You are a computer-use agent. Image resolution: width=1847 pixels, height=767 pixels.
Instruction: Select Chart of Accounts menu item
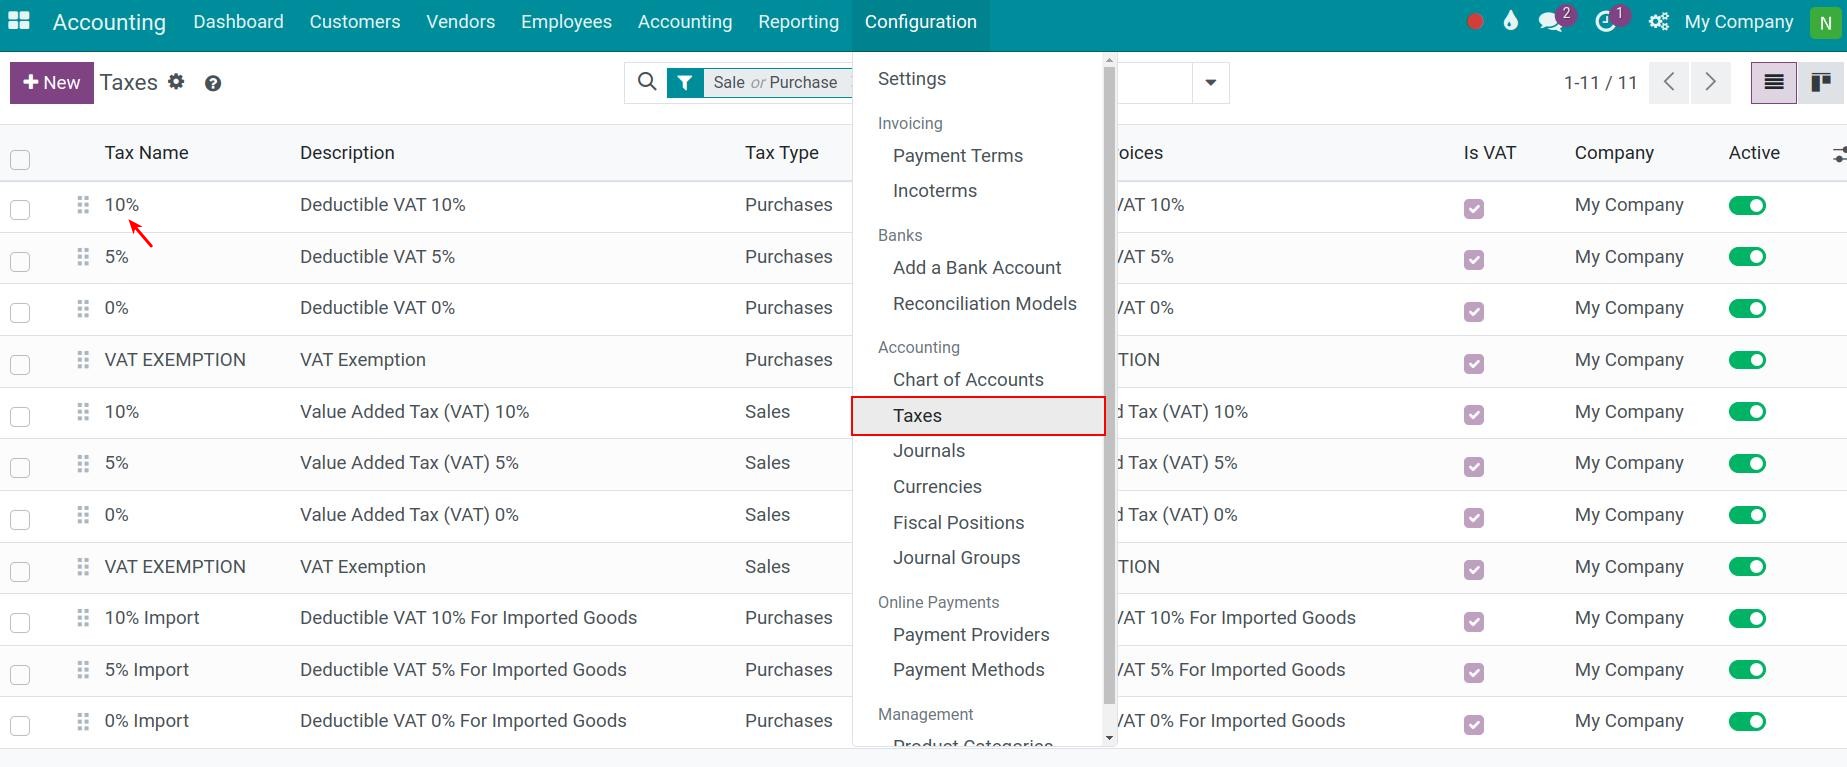968,380
